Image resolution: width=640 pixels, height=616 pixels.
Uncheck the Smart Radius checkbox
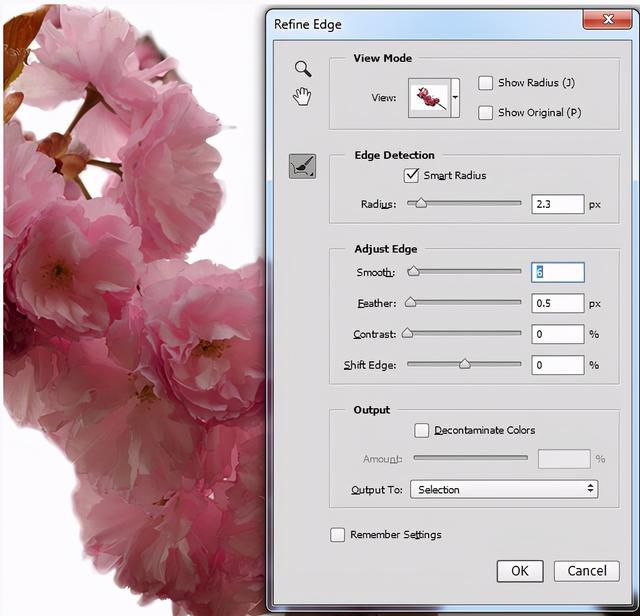coord(411,176)
